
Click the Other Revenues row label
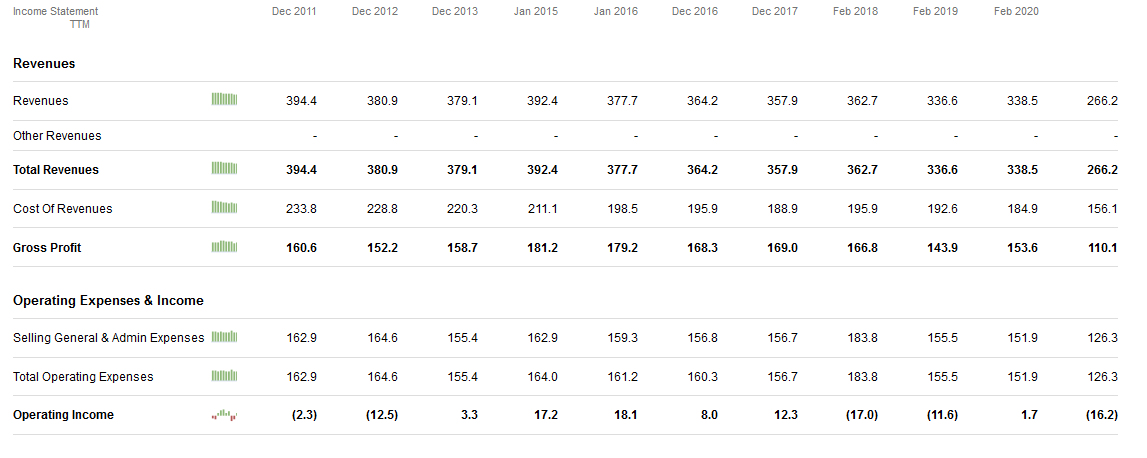[x=57, y=136]
